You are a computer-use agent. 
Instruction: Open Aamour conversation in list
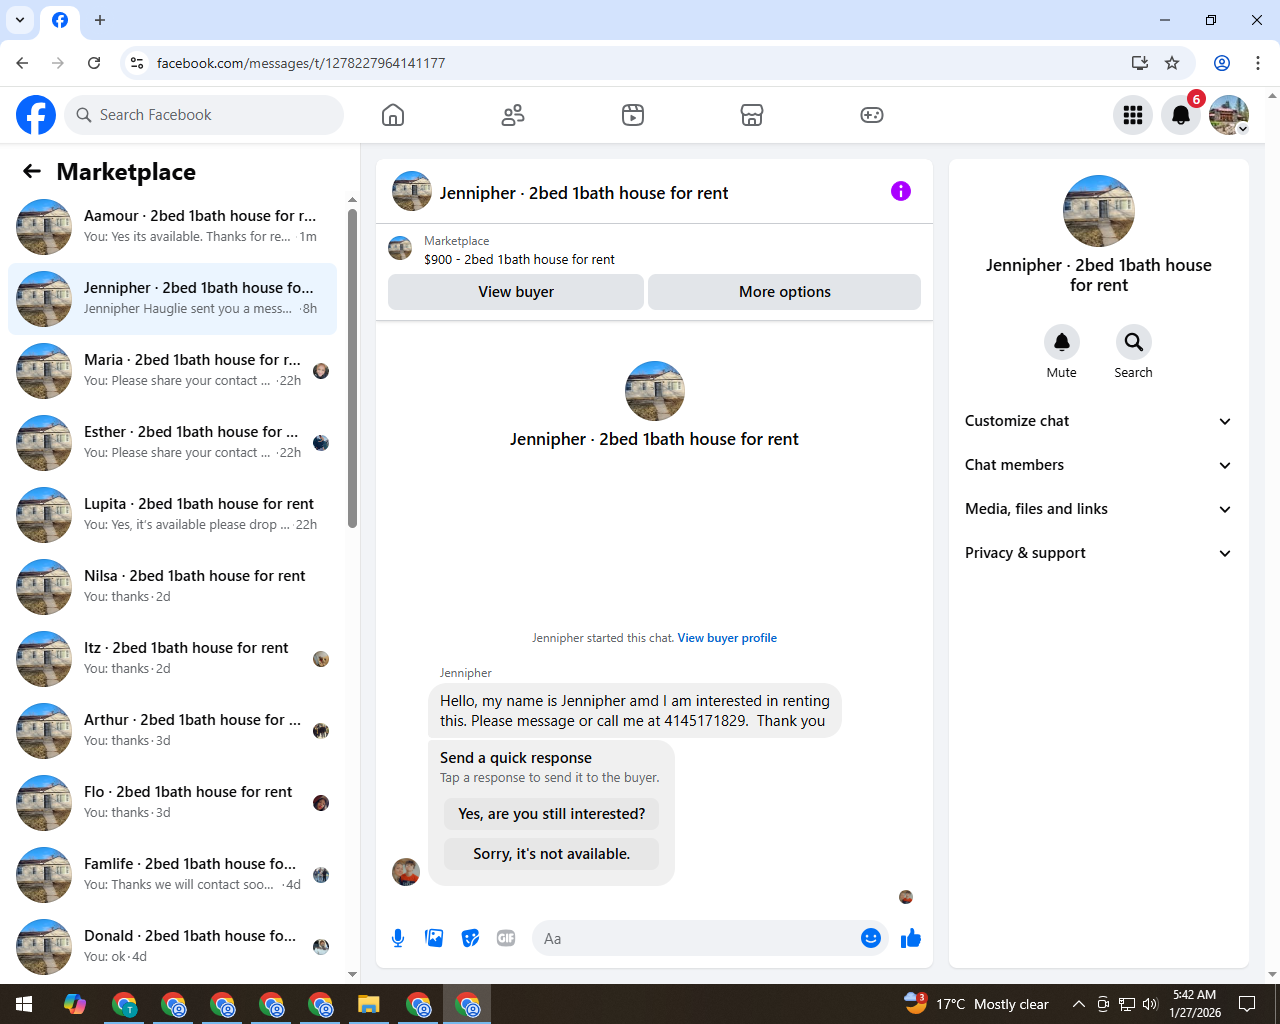(x=172, y=226)
